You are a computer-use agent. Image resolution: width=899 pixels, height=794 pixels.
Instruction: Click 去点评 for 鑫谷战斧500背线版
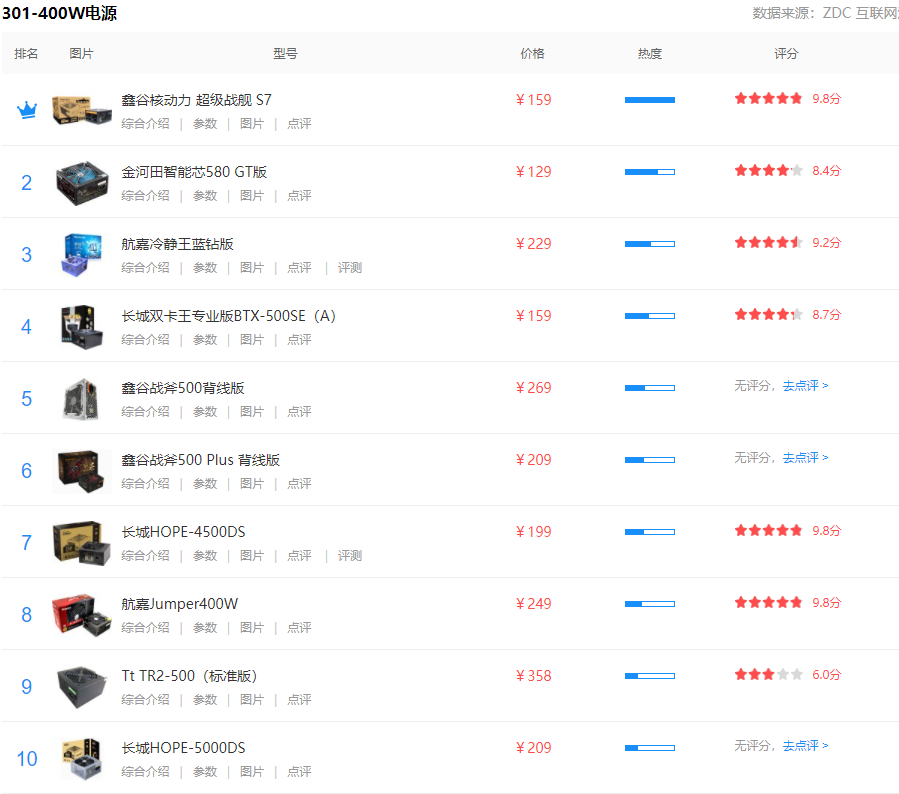[x=805, y=386]
